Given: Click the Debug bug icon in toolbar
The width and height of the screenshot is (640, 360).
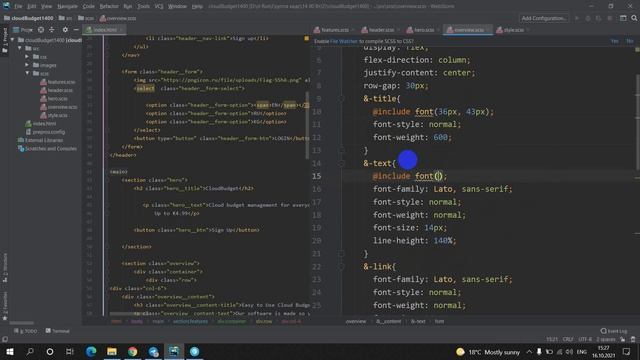Looking at the screenshot, I should tap(588, 18).
